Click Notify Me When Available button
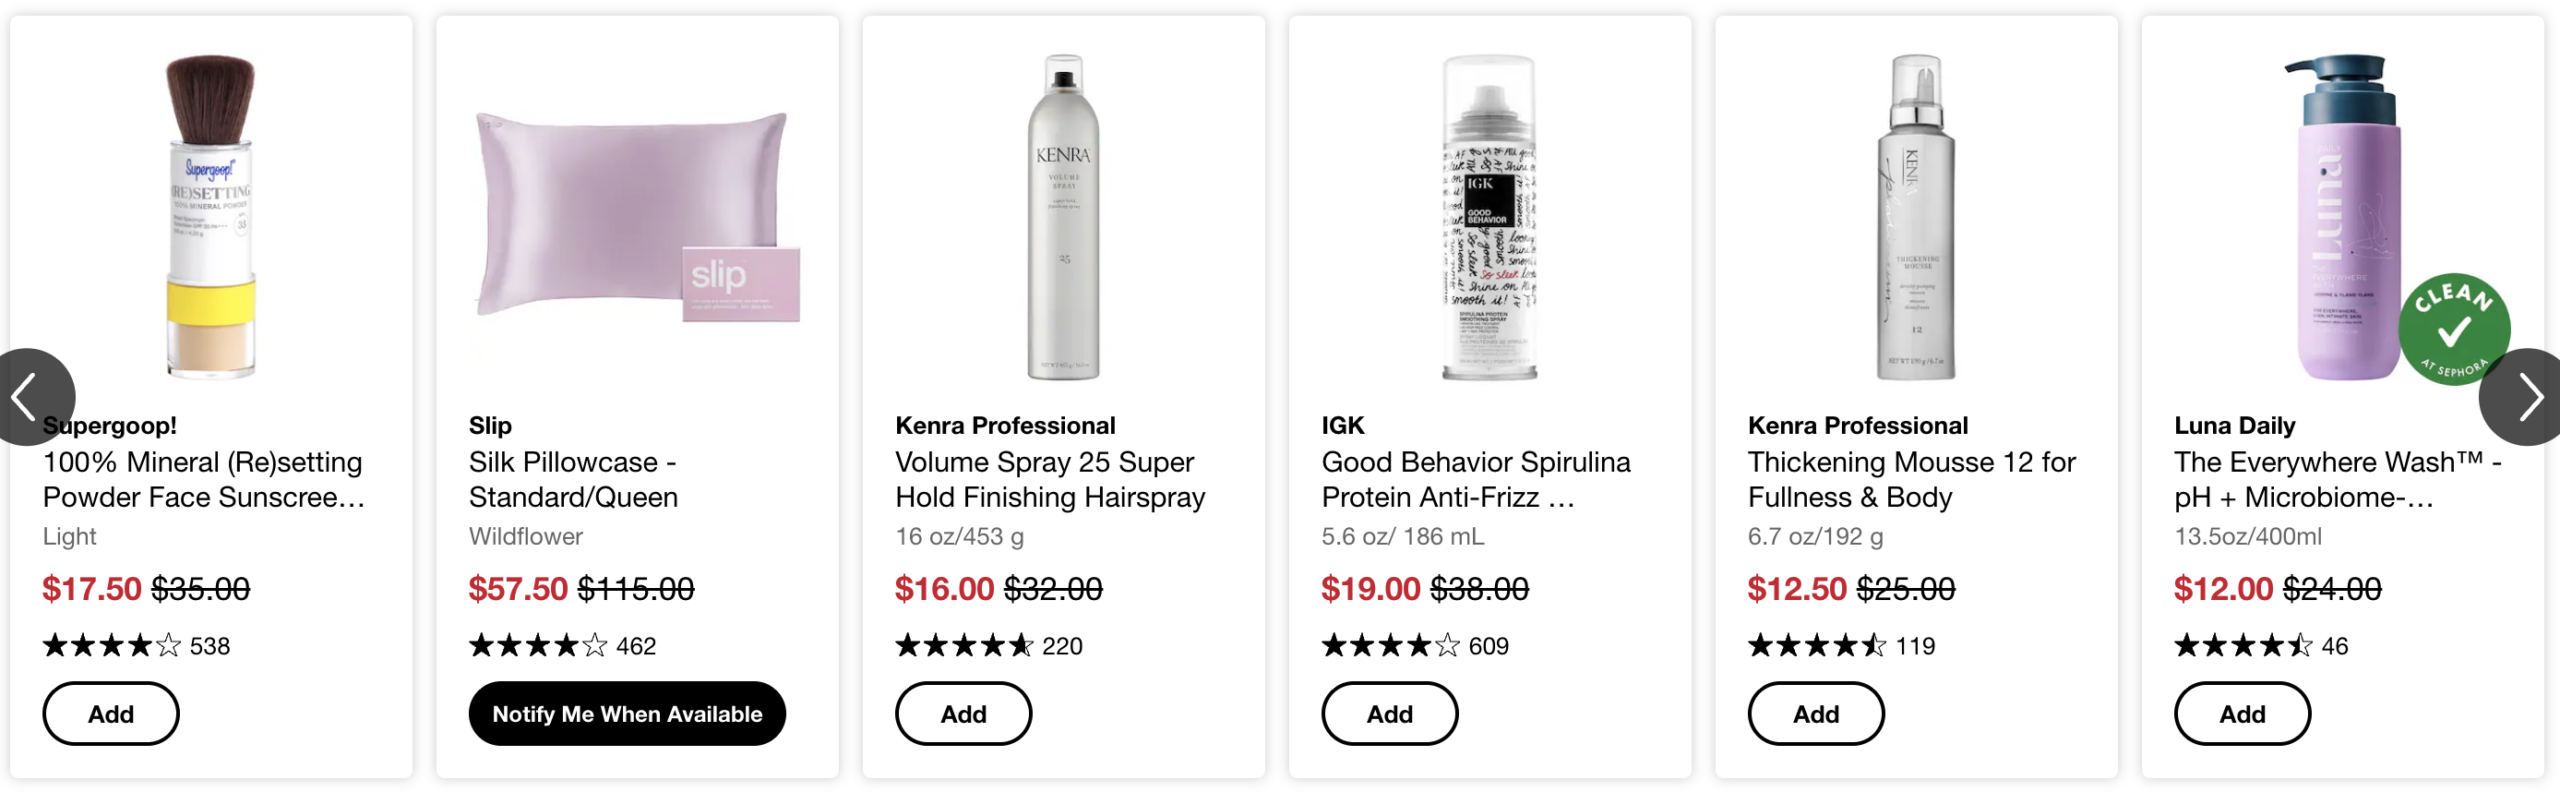This screenshot has width=2560, height=792. coord(627,714)
